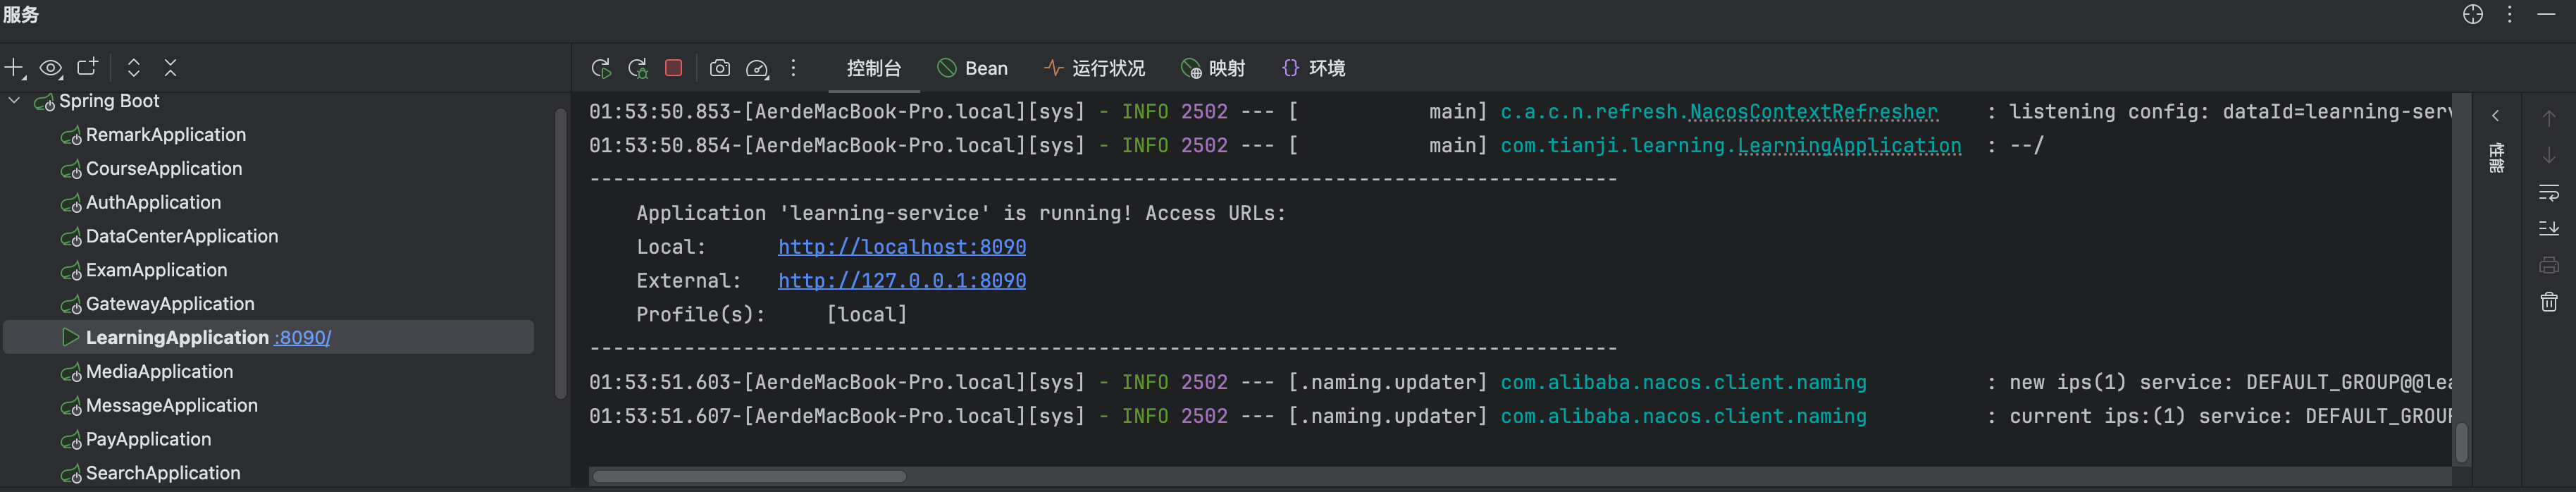Click the ExamApplication Spring Boot icon
Image resolution: width=2576 pixels, height=492 pixels.
coord(71,271)
